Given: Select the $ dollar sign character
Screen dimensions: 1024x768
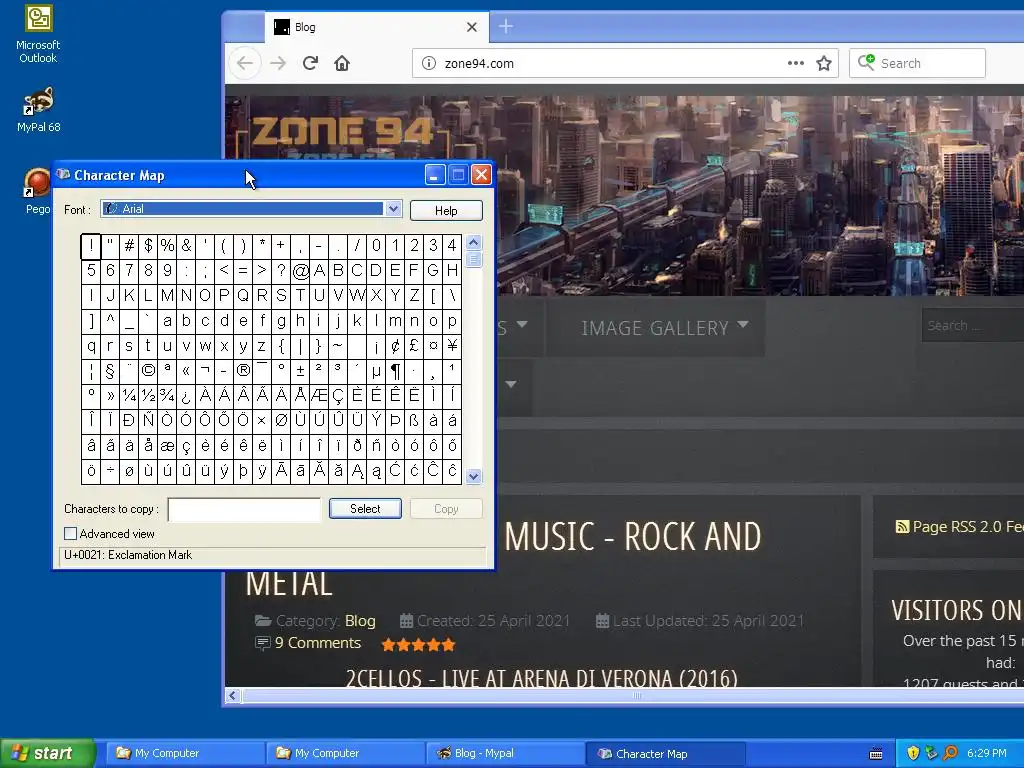Looking at the screenshot, I should [148, 246].
